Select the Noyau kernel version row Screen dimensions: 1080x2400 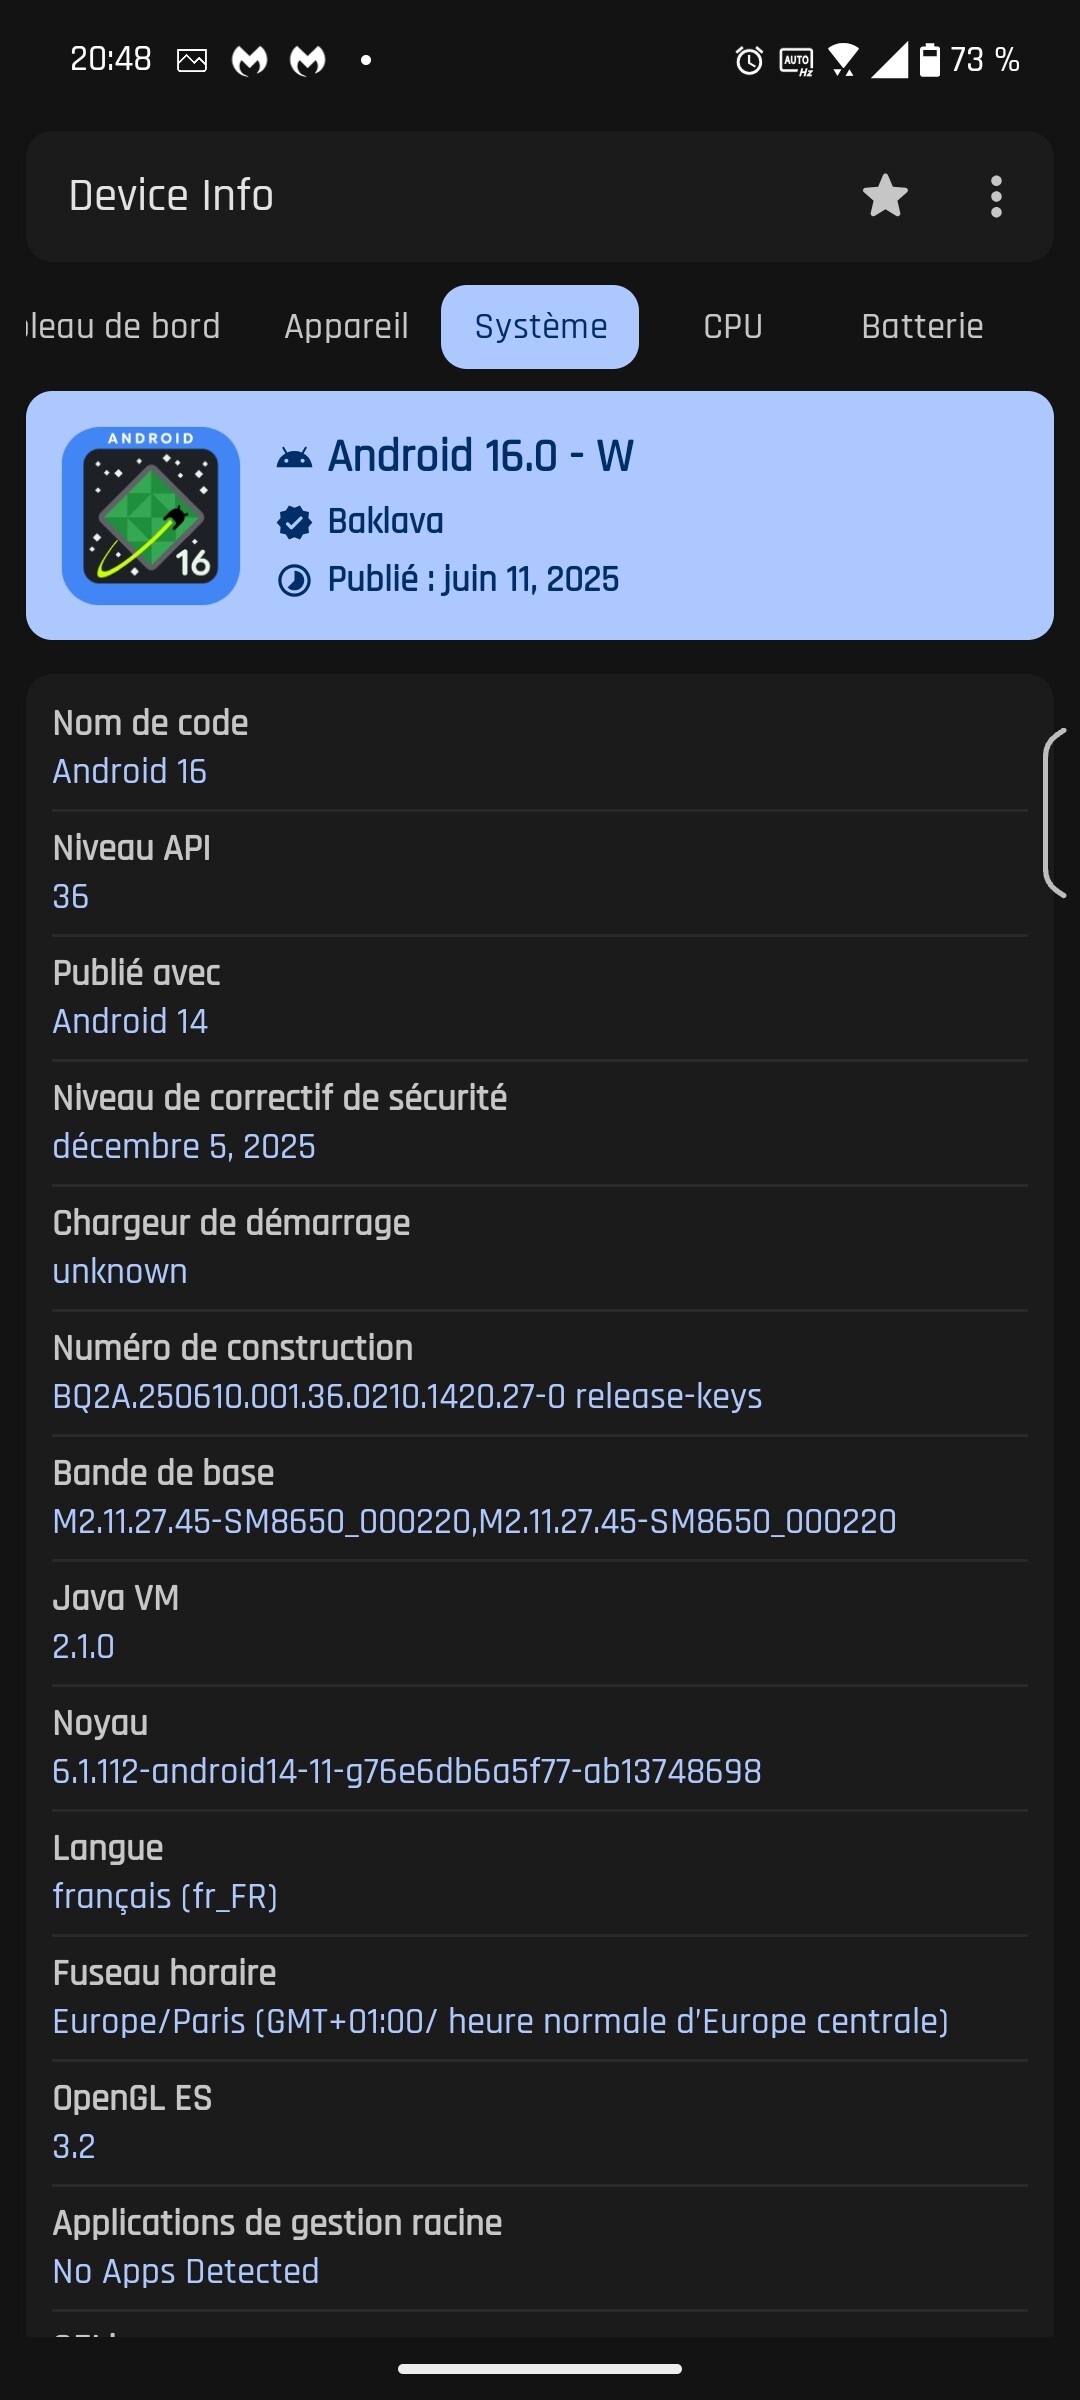pos(540,1748)
